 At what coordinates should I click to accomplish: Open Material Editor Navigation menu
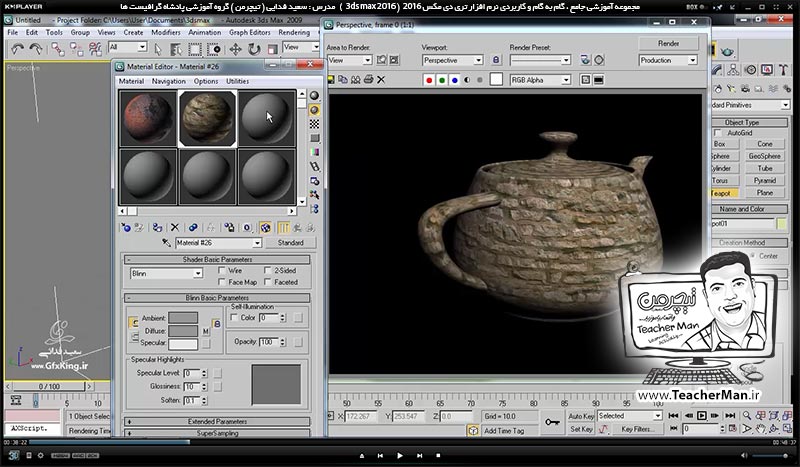168,81
